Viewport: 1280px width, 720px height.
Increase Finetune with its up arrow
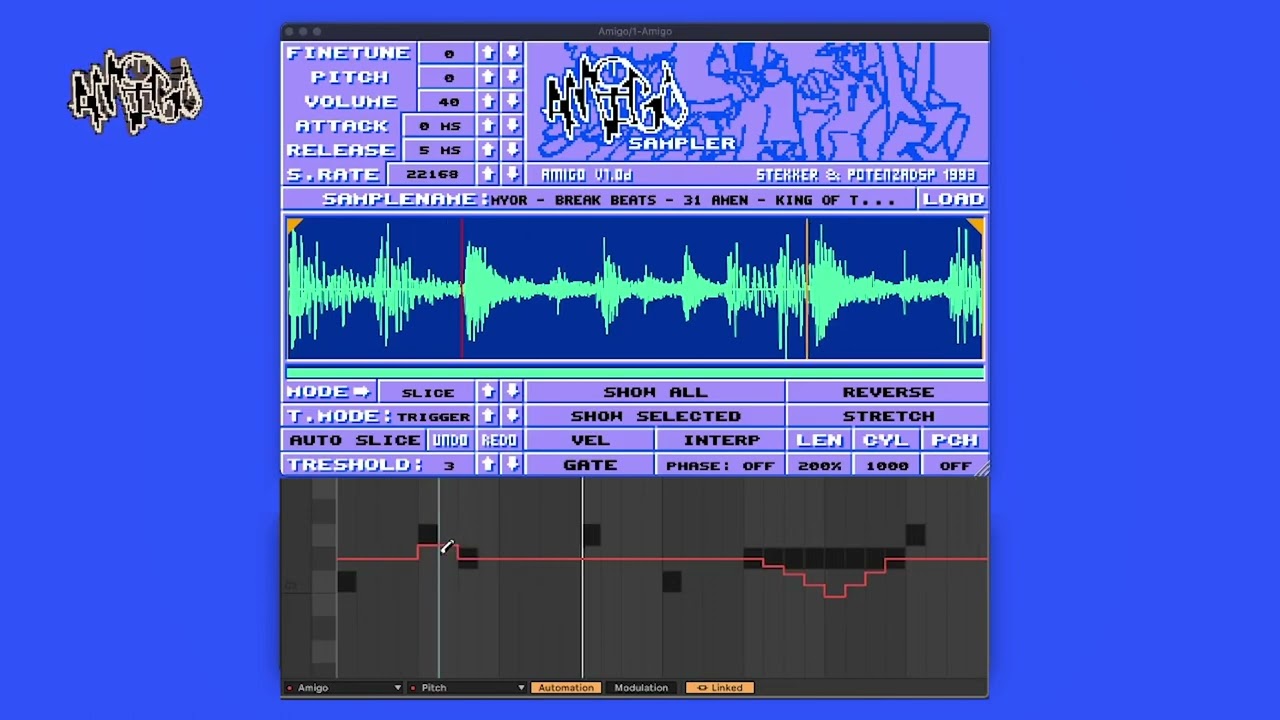click(x=488, y=53)
